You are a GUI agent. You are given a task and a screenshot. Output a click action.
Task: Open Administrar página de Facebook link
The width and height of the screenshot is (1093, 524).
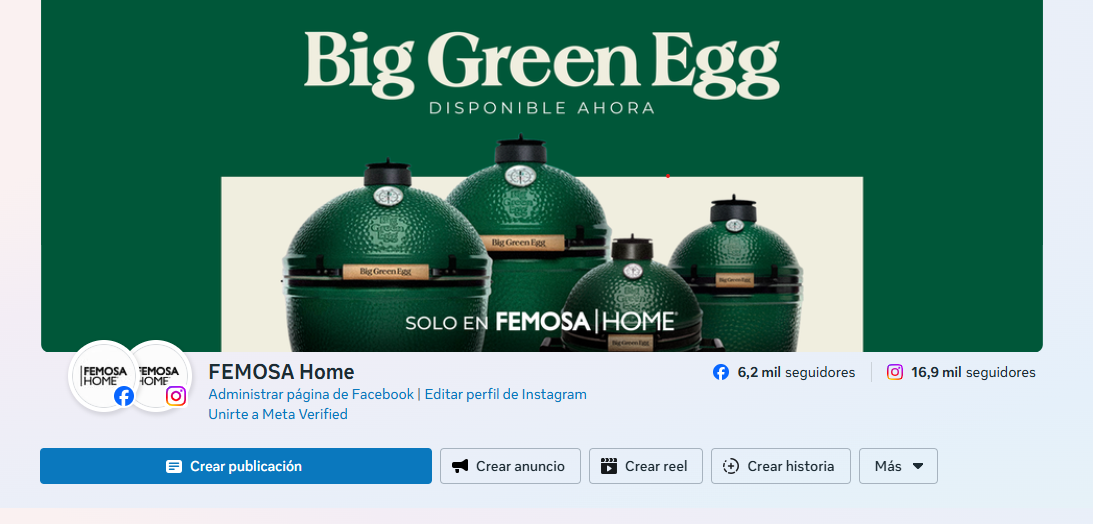311,394
